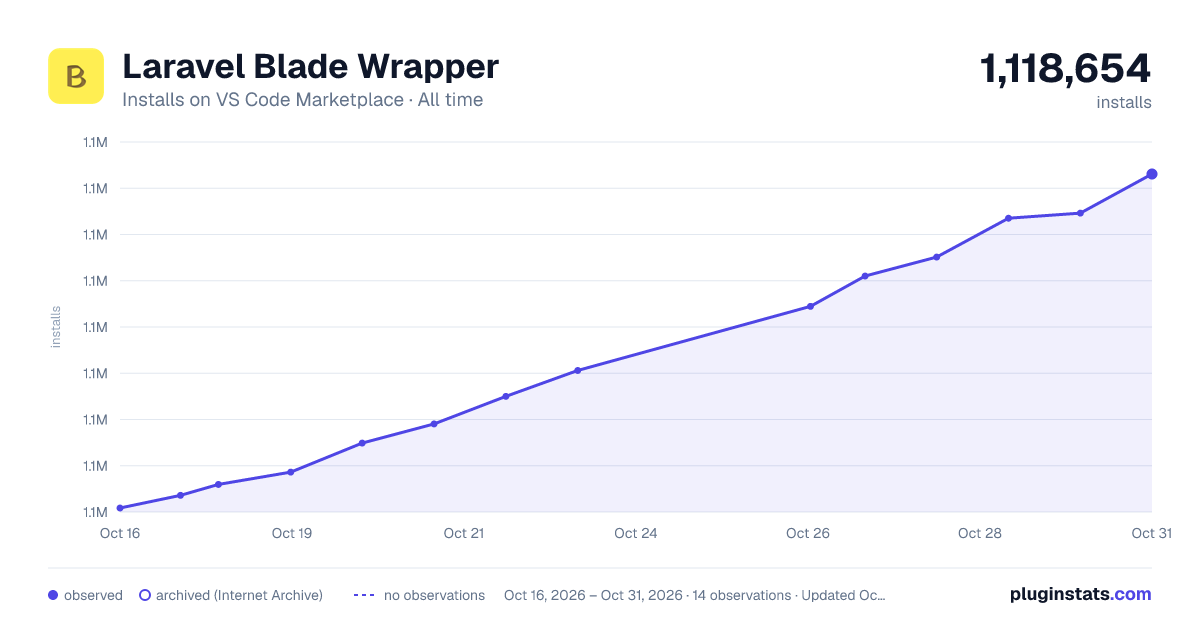
Task: Click 'installs' caption under the total count
Action: tap(1124, 102)
